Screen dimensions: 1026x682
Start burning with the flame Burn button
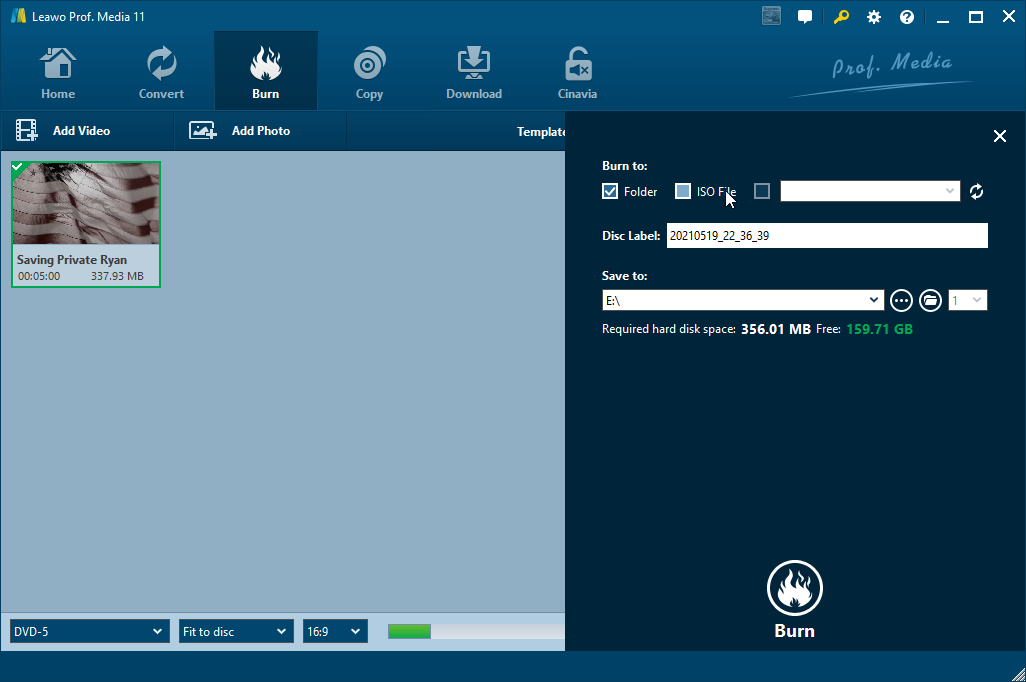tap(794, 588)
